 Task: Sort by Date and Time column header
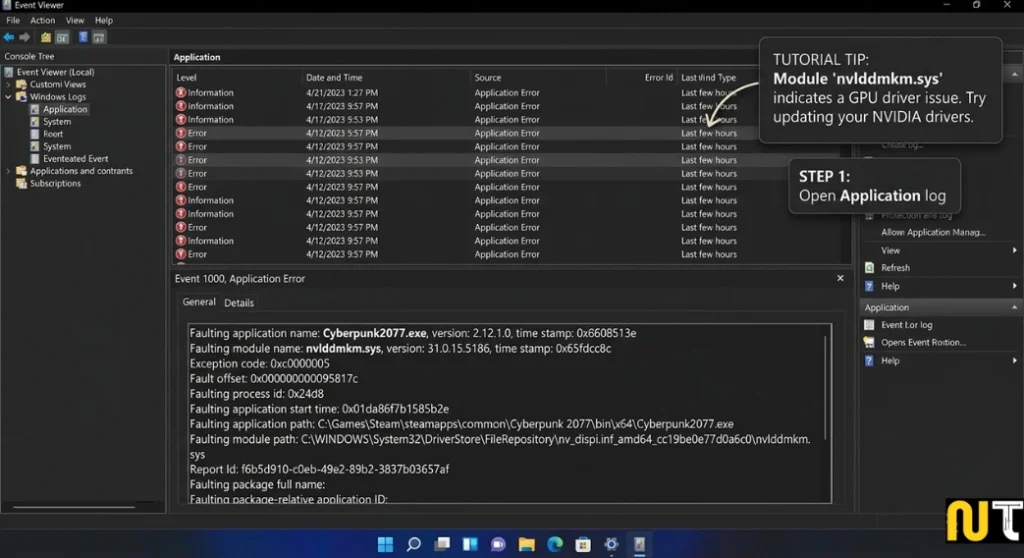tap(334, 77)
